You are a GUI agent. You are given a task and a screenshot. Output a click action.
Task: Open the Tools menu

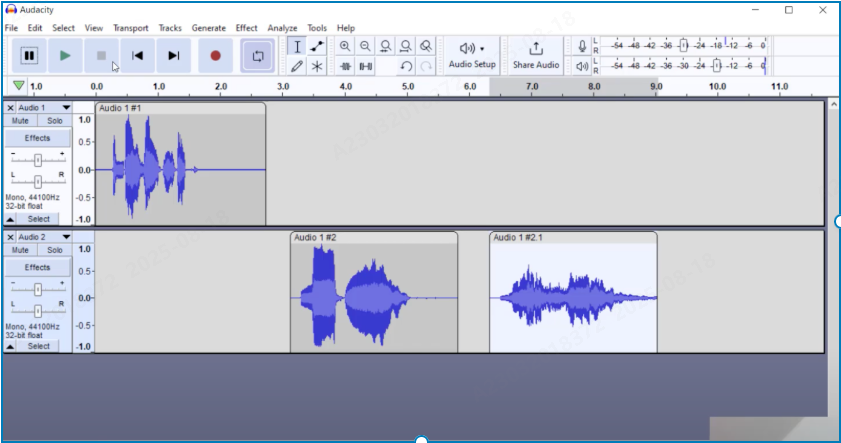click(x=316, y=28)
